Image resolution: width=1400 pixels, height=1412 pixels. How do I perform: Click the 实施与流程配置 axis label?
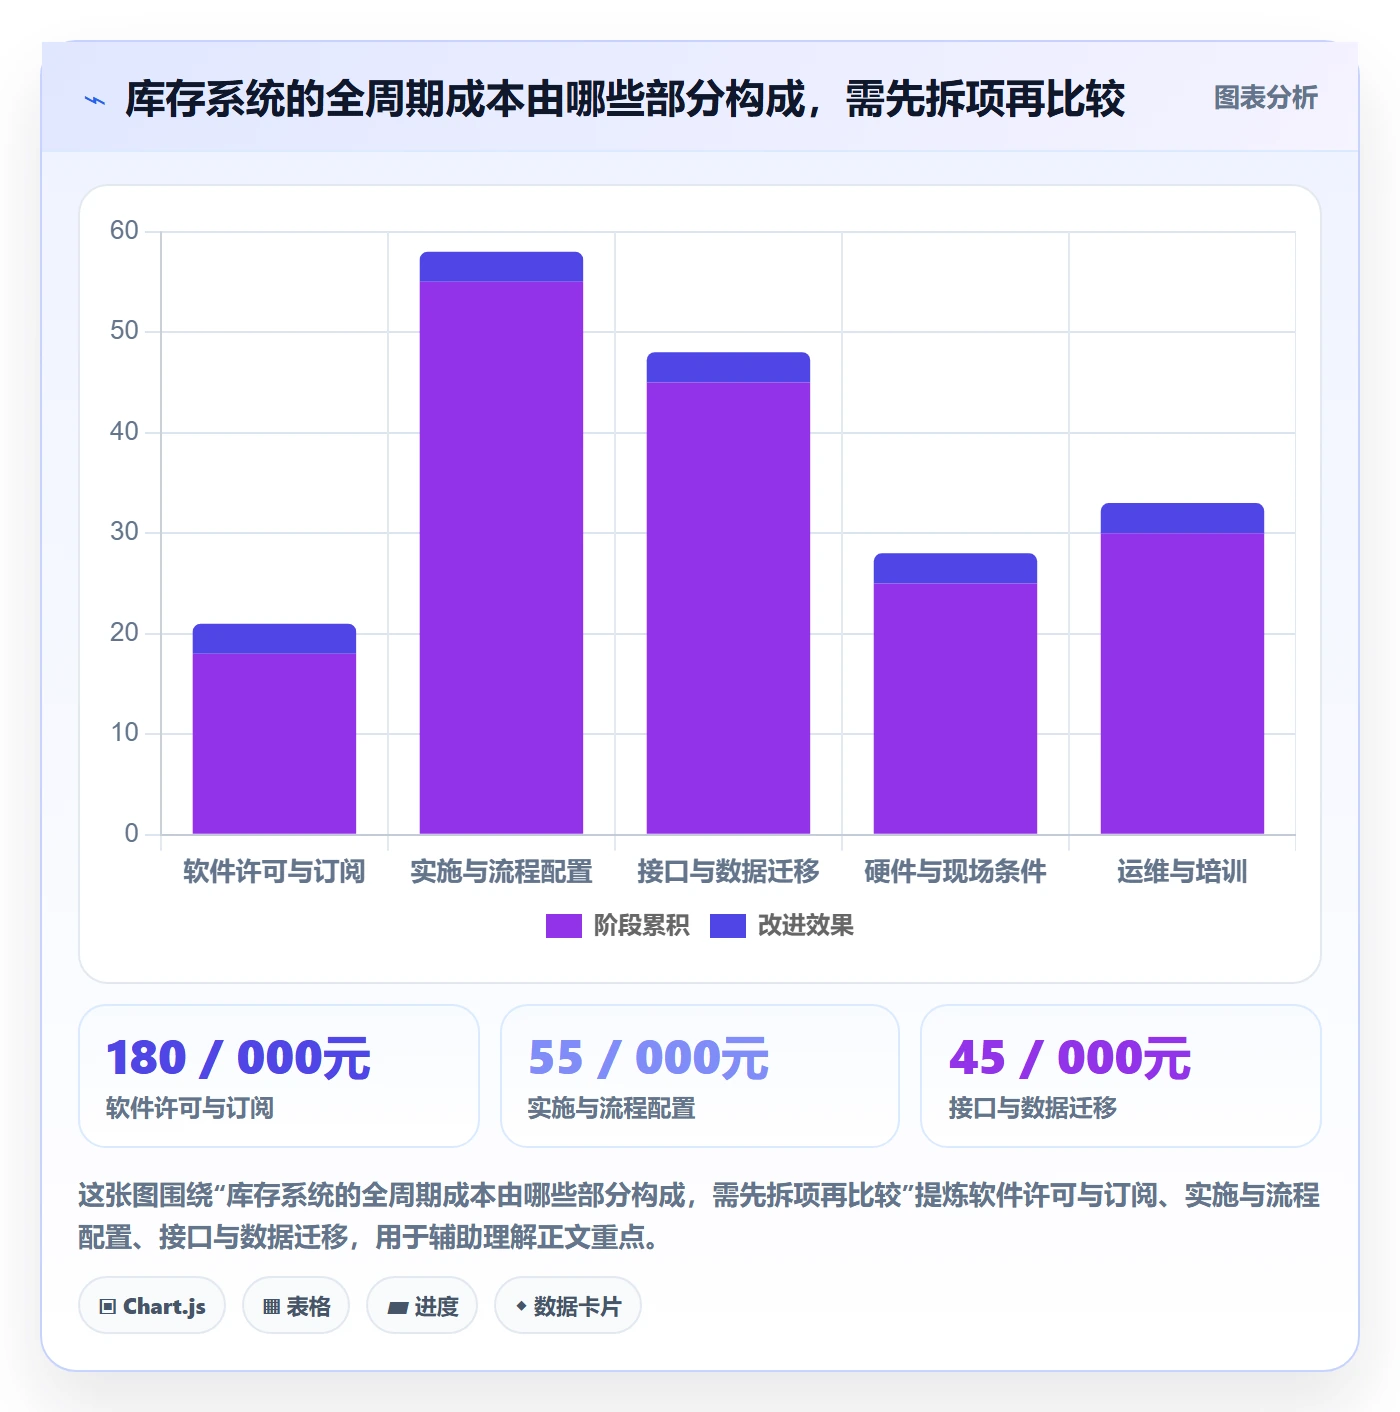click(x=501, y=872)
